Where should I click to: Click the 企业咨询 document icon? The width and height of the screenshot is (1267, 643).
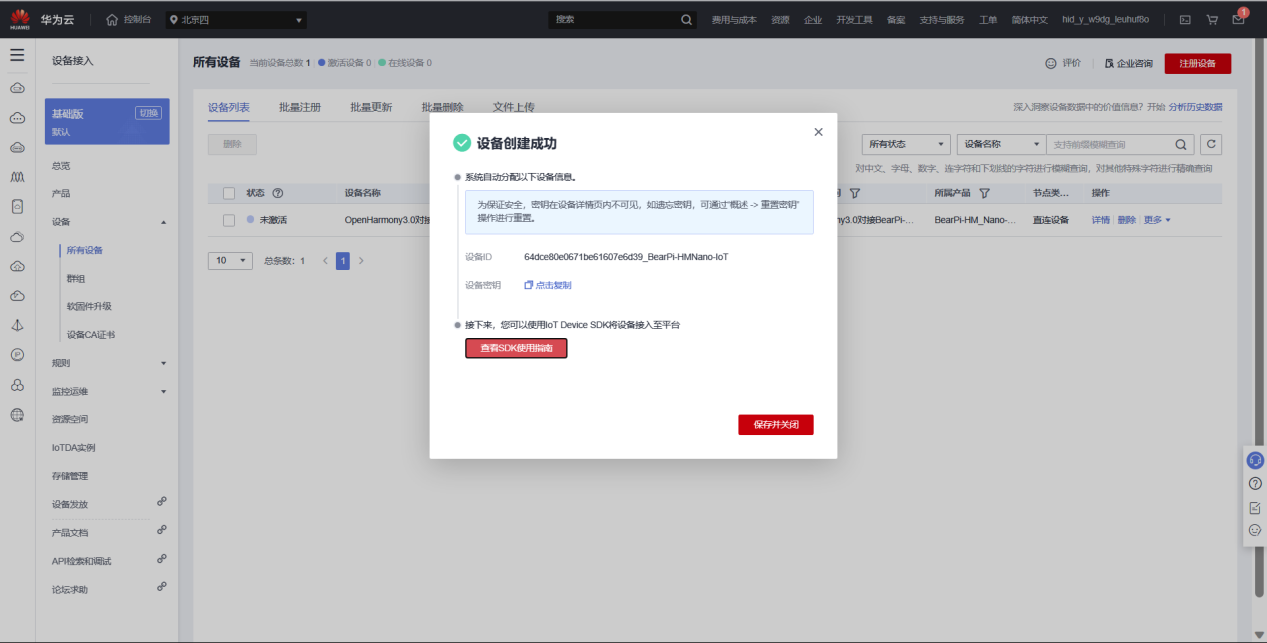[x=1109, y=63]
